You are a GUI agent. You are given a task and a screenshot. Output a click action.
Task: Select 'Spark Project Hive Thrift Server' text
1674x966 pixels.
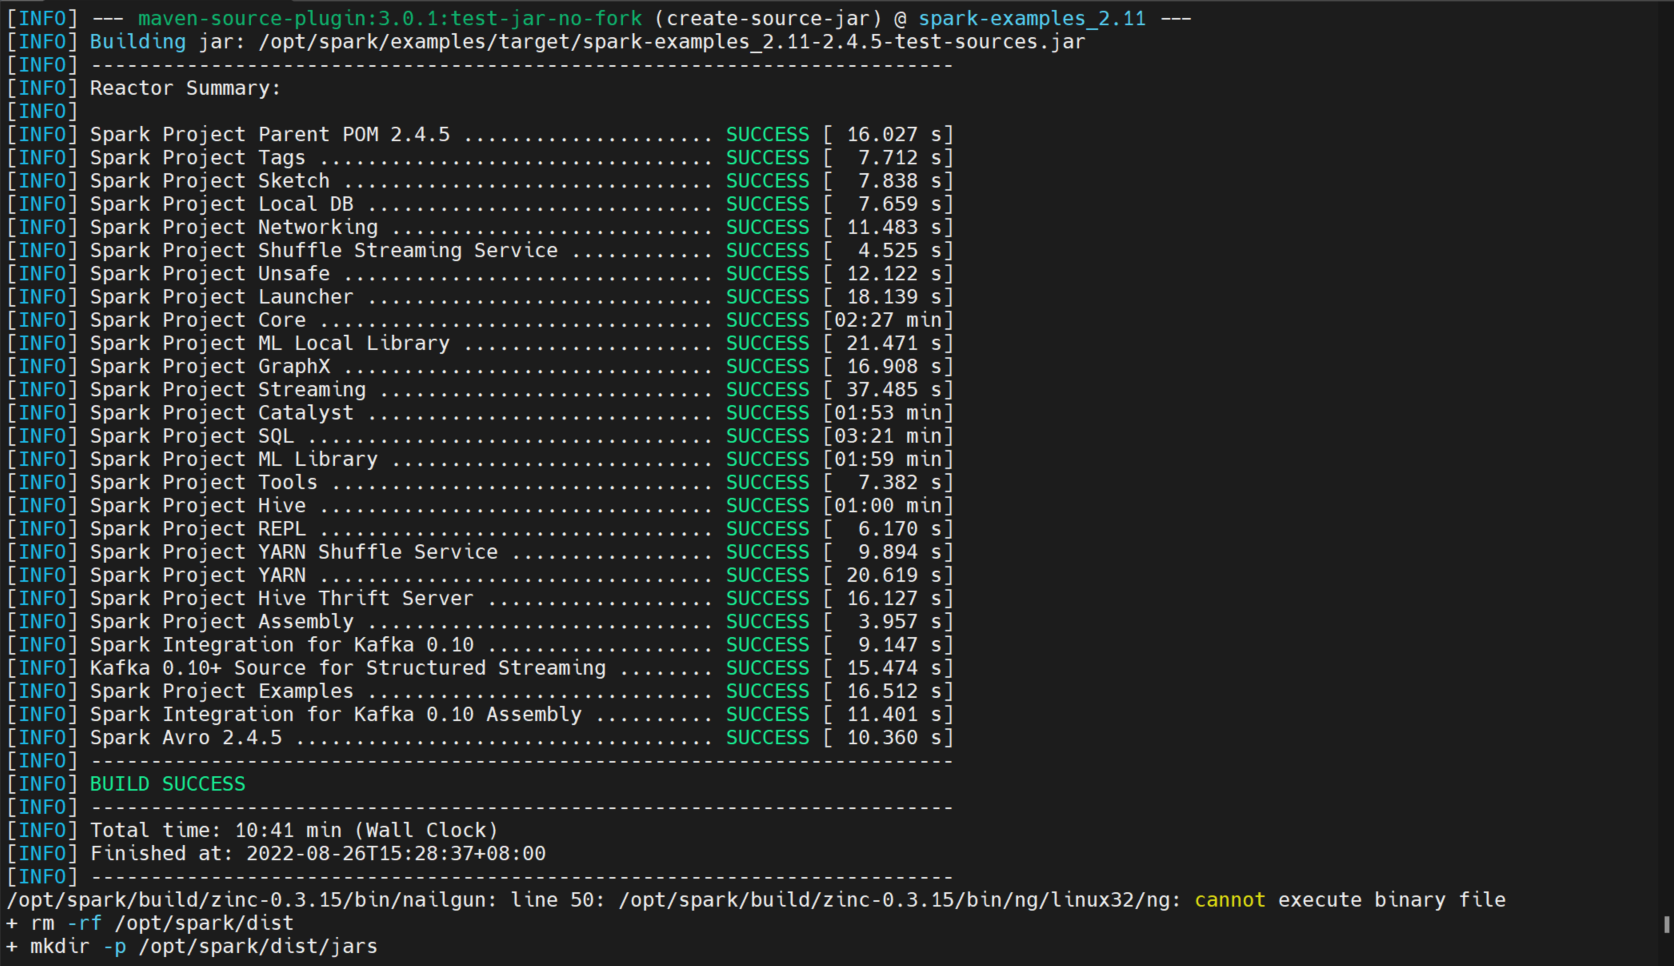(x=282, y=598)
